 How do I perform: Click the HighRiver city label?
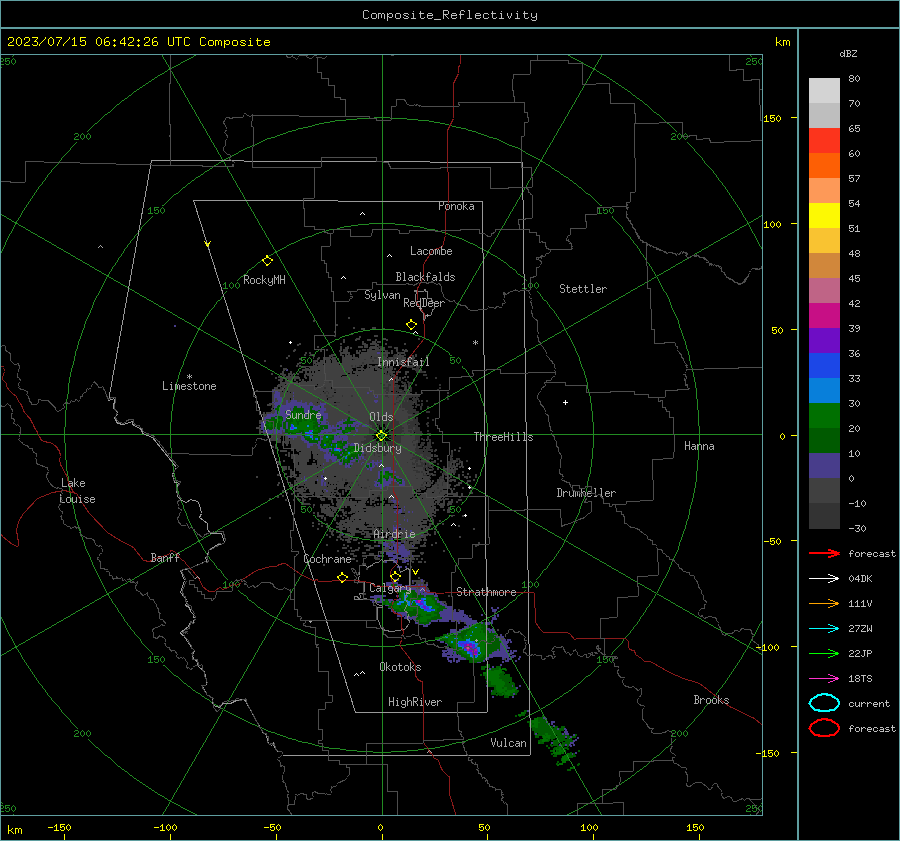(x=415, y=702)
